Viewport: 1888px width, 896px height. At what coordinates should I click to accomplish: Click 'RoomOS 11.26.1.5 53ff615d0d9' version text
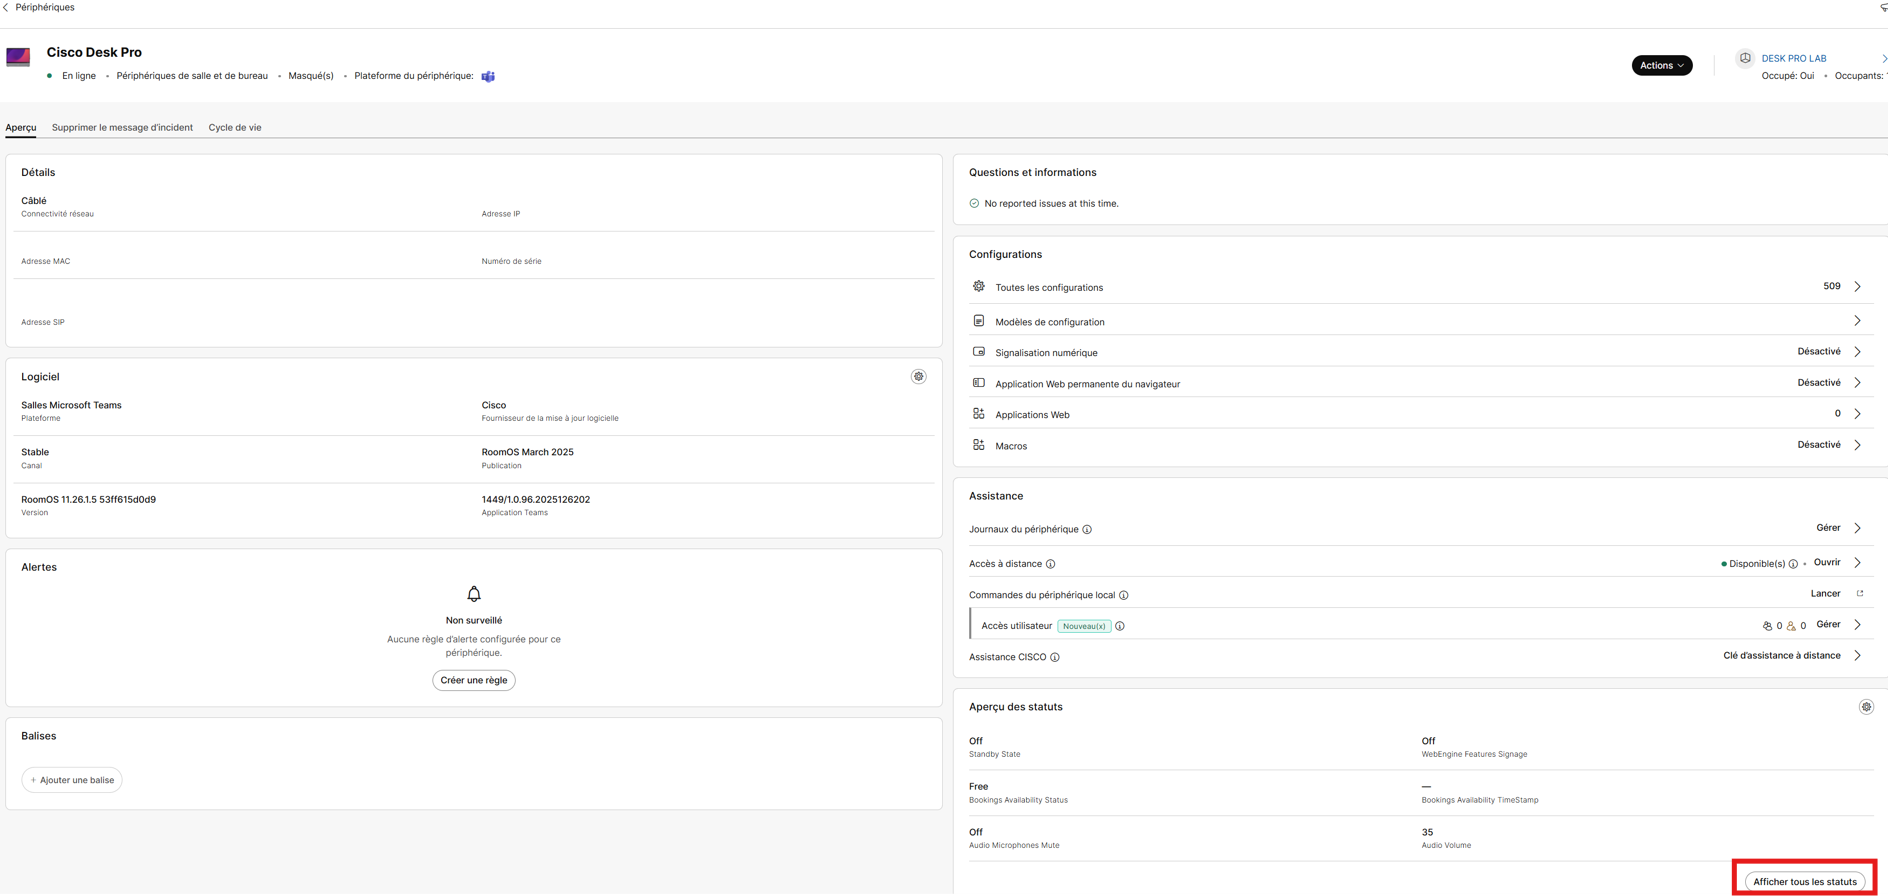[88, 499]
